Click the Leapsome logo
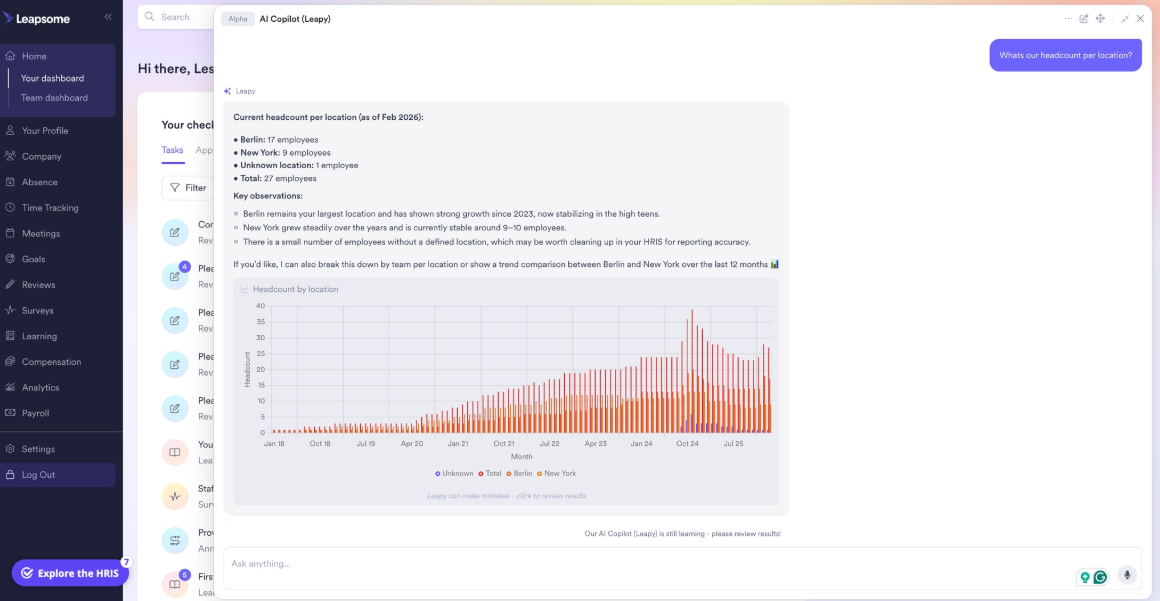 click(x=37, y=19)
